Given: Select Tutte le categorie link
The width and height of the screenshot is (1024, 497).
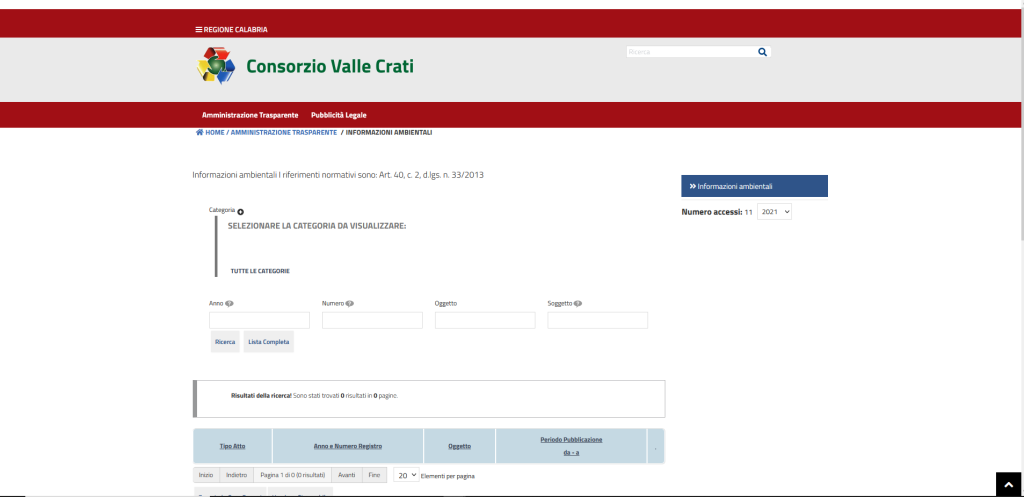Looking at the screenshot, I should point(260,271).
